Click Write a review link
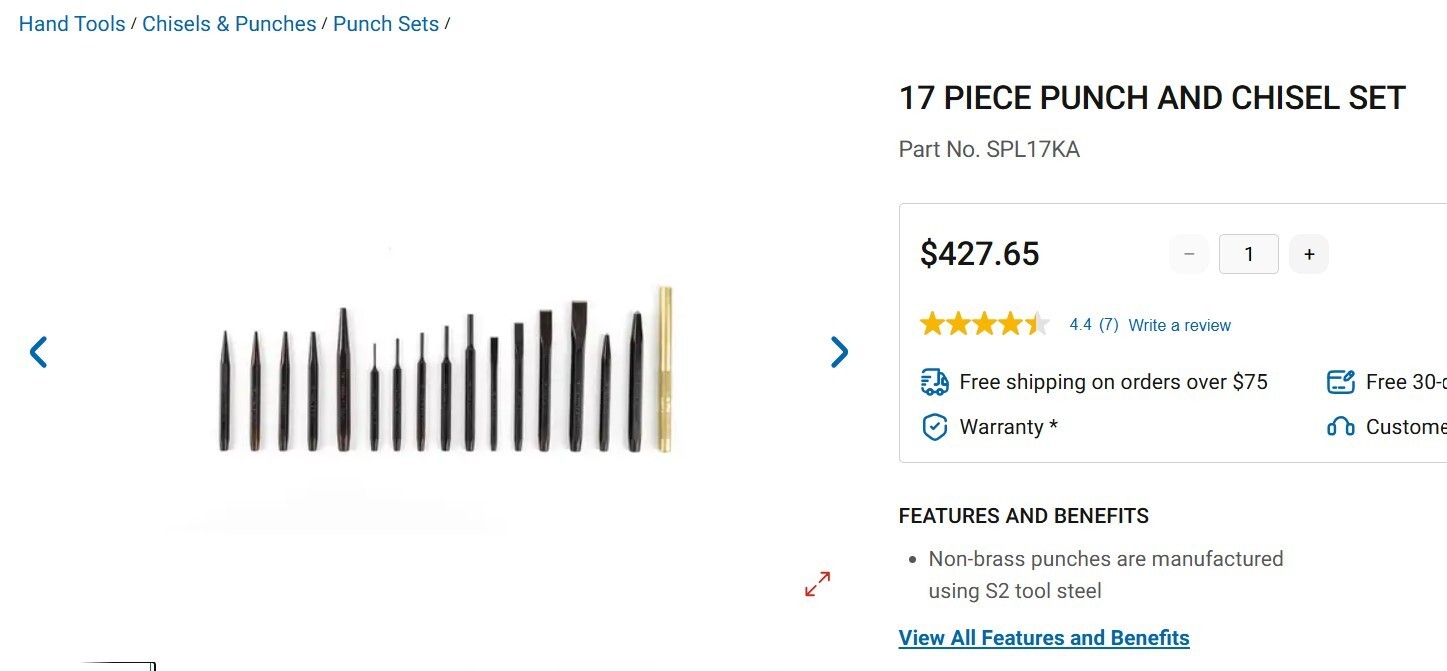Viewport: 1447px width, 671px height. pyautogui.click(x=1180, y=325)
